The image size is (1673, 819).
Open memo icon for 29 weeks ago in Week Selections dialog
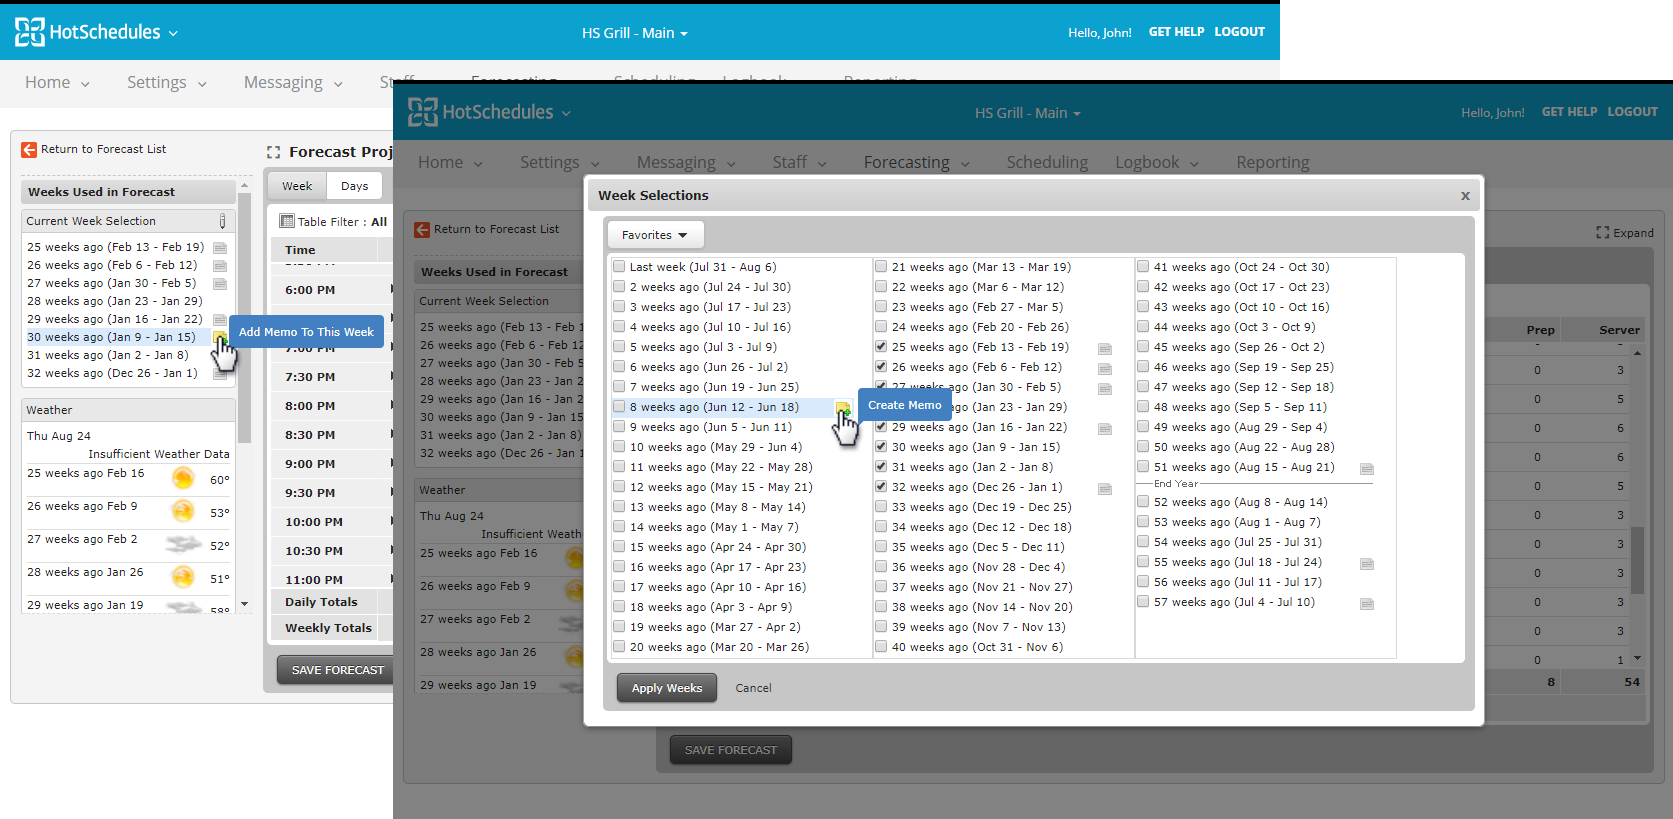pyautogui.click(x=1105, y=429)
